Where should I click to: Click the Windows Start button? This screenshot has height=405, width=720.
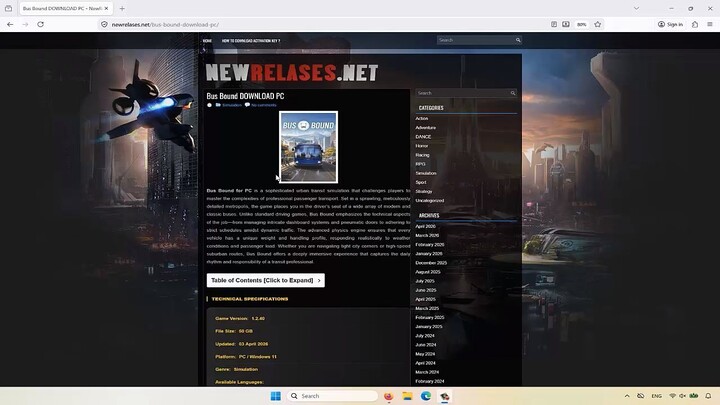tap(275, 396)
